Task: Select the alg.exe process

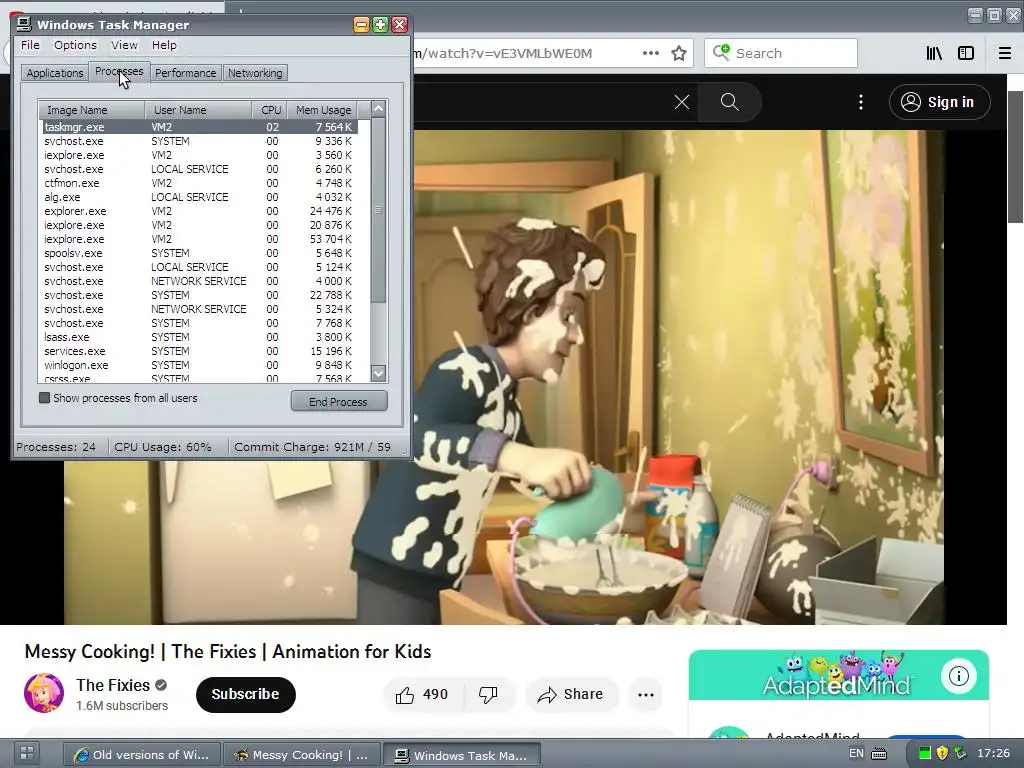Action: [x=199, y=197]
